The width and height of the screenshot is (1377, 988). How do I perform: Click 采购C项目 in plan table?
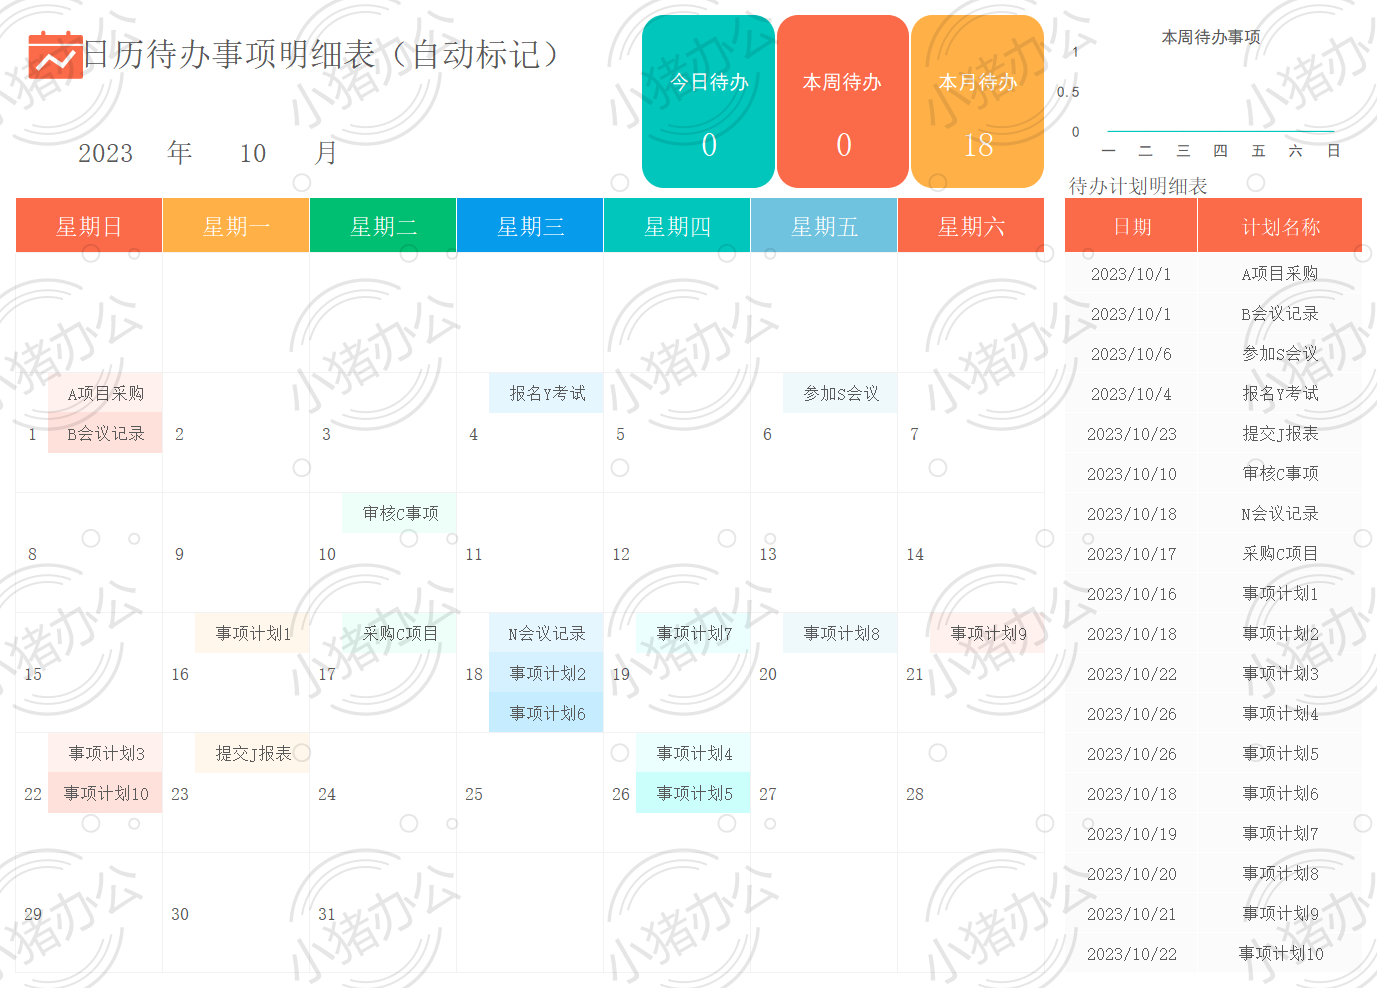pos(1280,554)
